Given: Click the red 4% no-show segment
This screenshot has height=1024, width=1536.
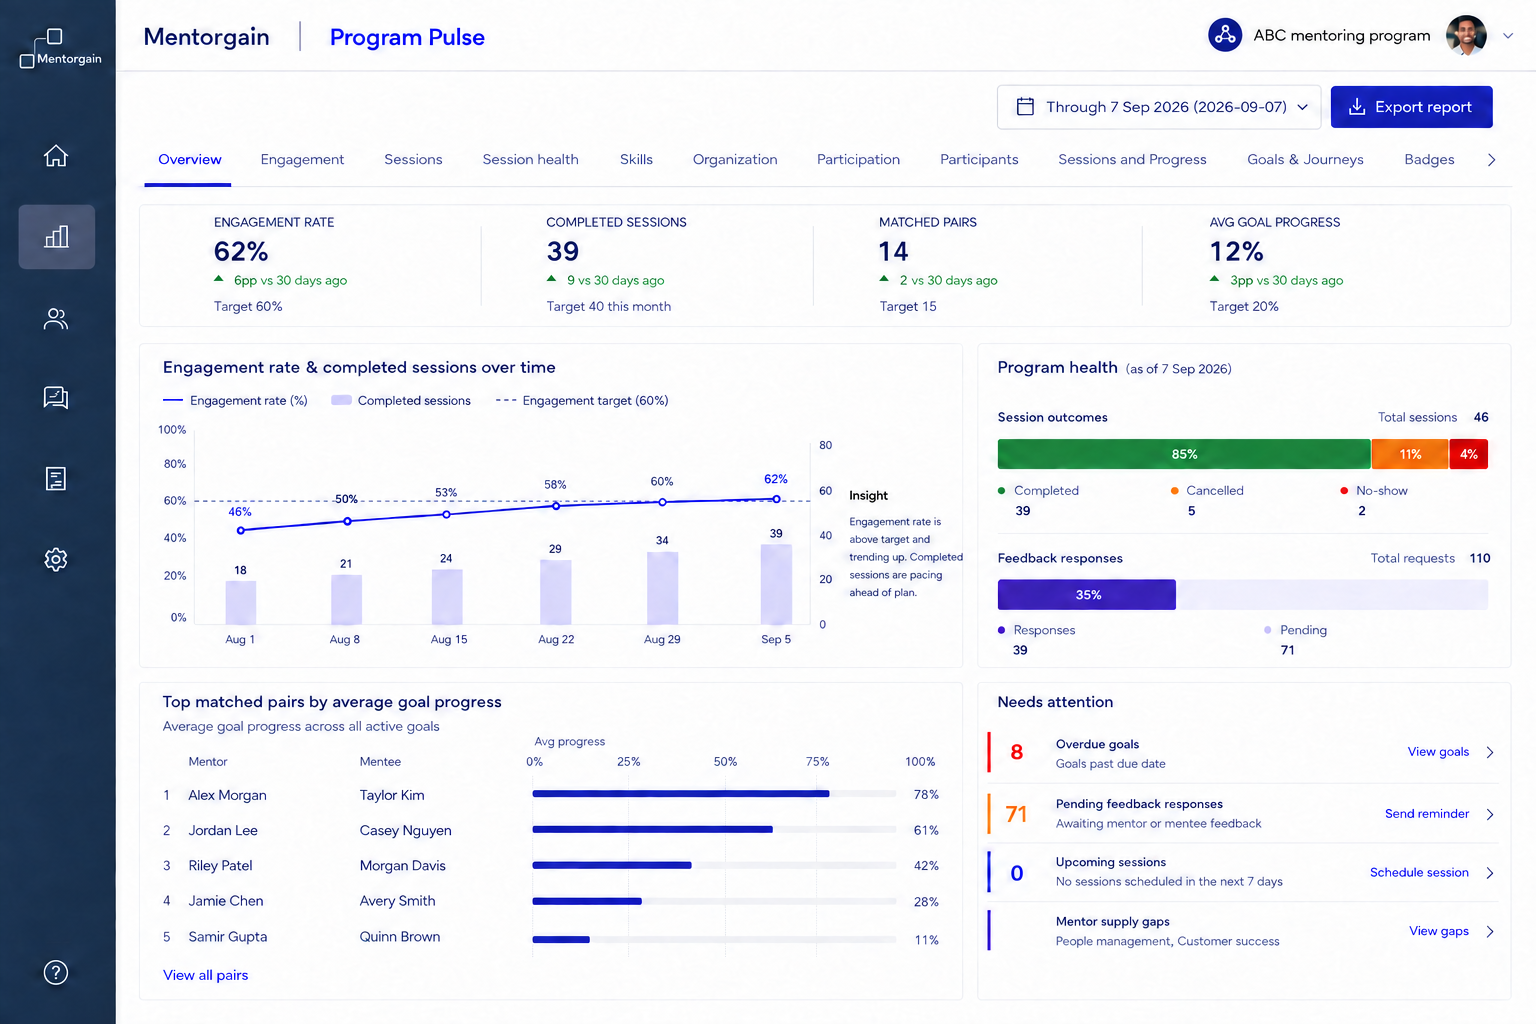Looking at the screenshot, I should point(1468,454).
